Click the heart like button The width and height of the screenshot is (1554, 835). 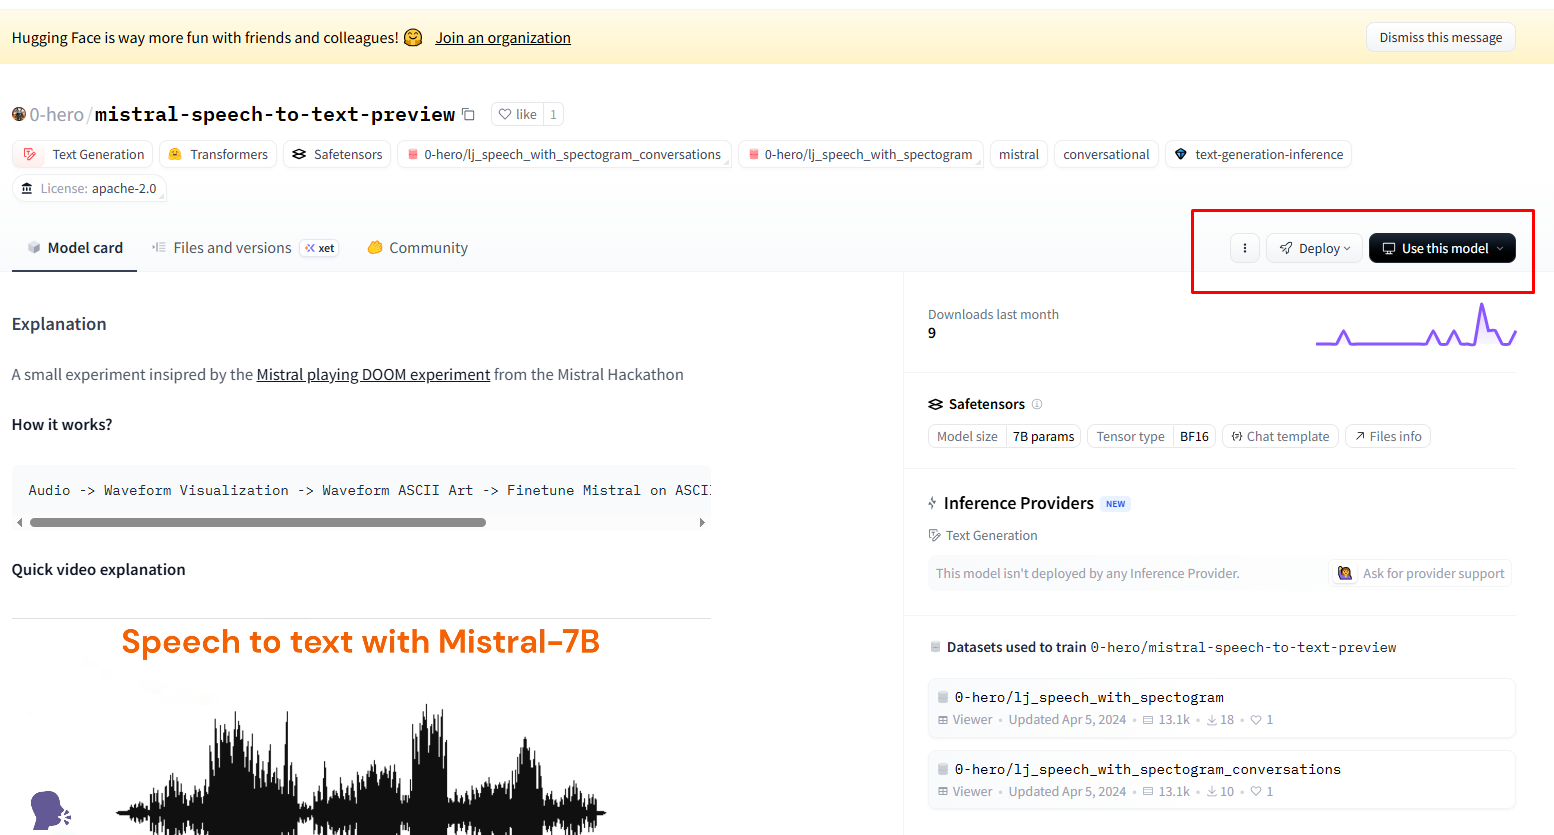(518, 114)
